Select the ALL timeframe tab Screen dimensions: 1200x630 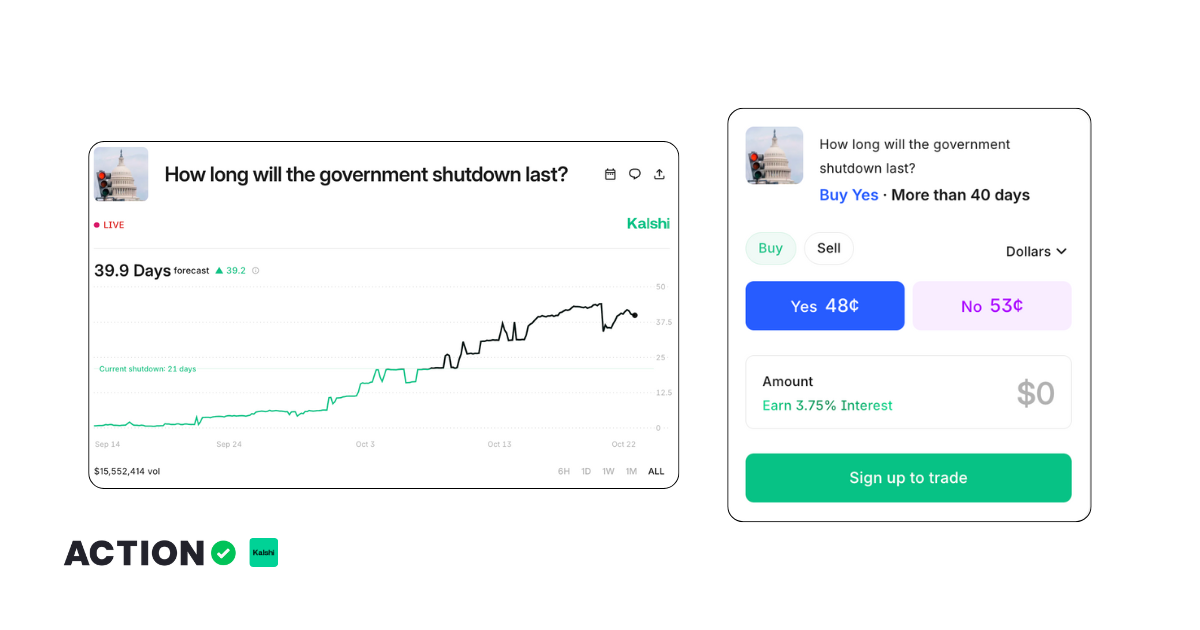(x=656, y=471)
